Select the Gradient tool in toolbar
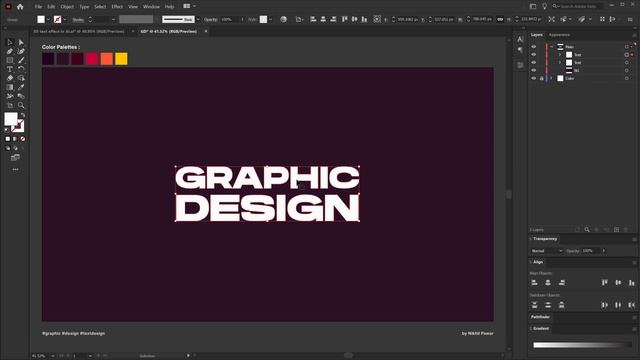This screenshot has height=360, width=640. pos(10,87)
